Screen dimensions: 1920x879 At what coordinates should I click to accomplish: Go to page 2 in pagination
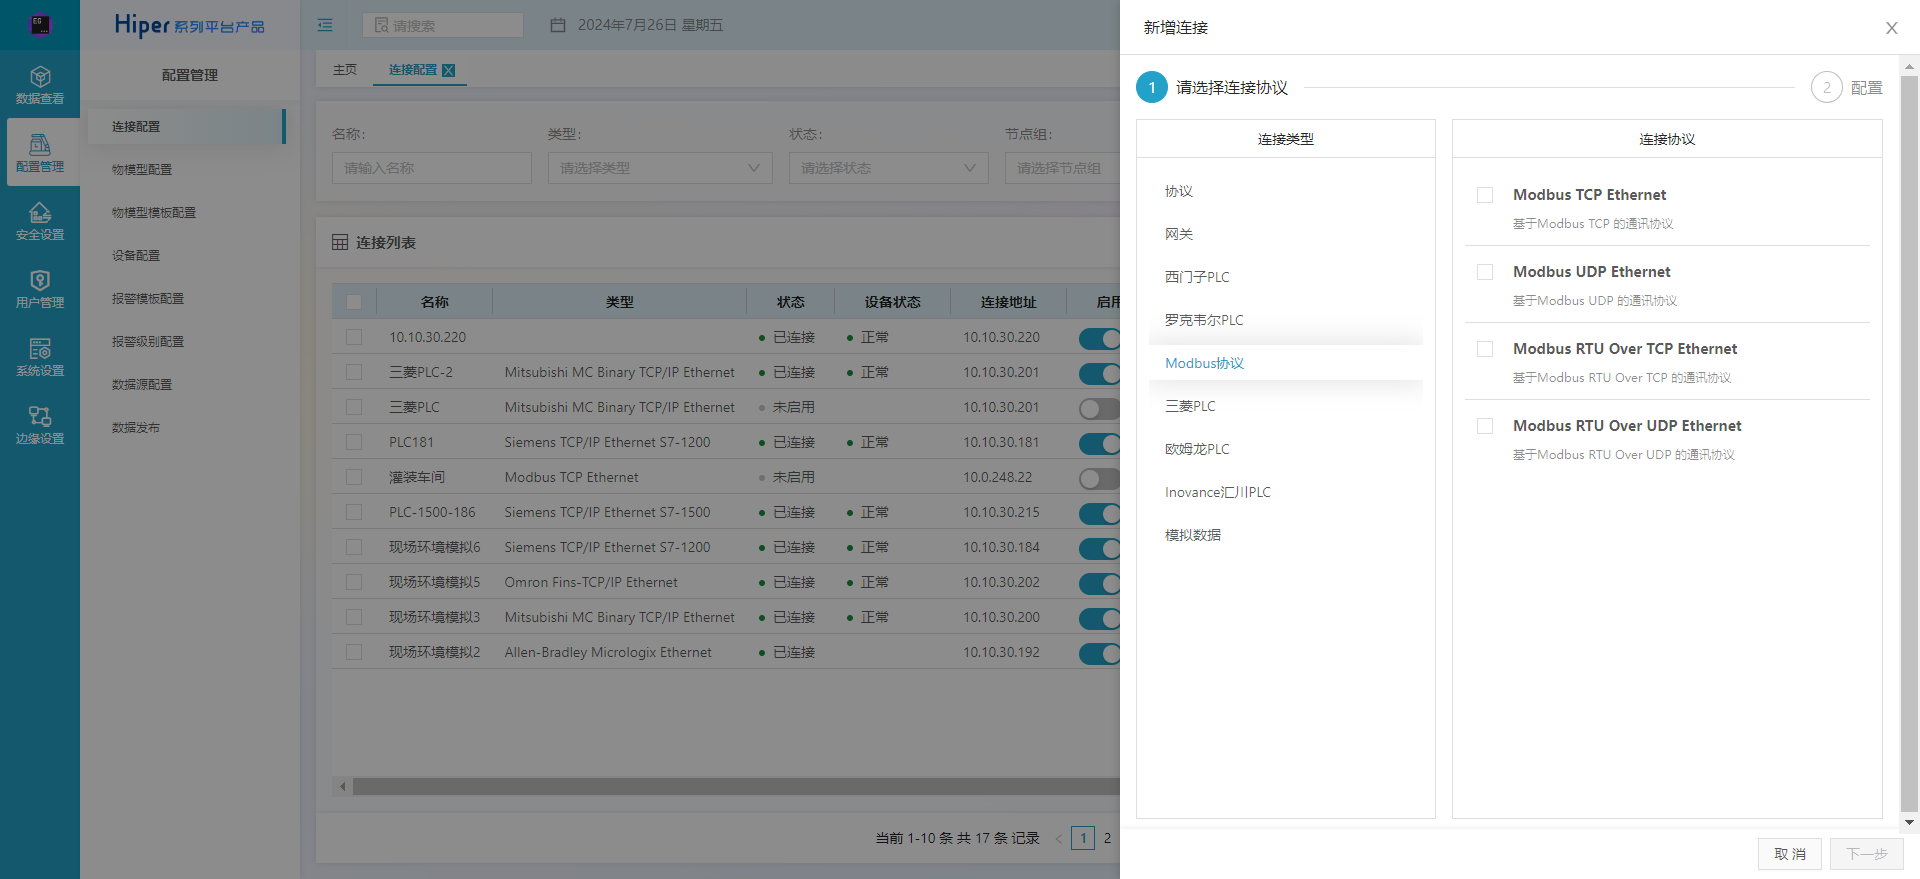coord(1108,838)
